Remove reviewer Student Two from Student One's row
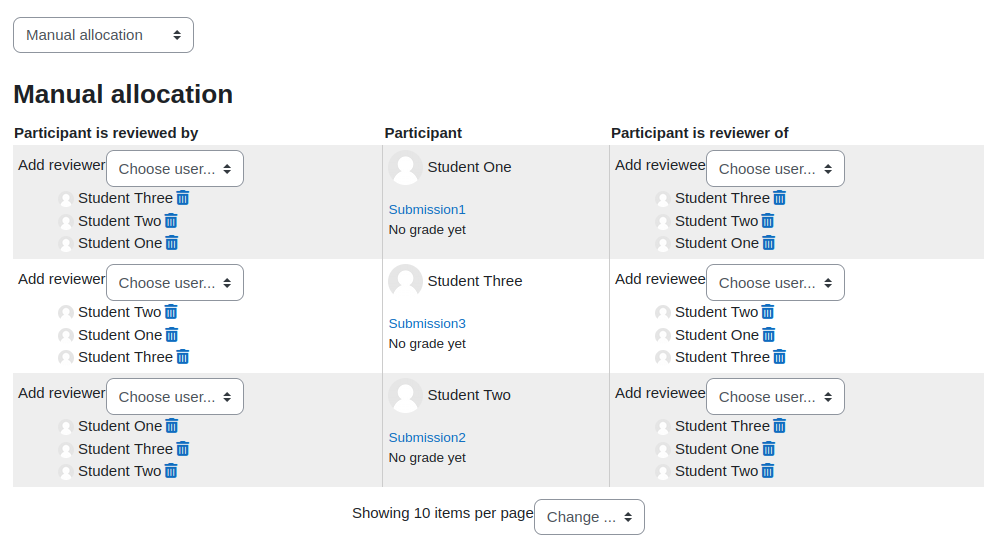Image resolution: width=992 pixels, height=547 pixels. 171,221
